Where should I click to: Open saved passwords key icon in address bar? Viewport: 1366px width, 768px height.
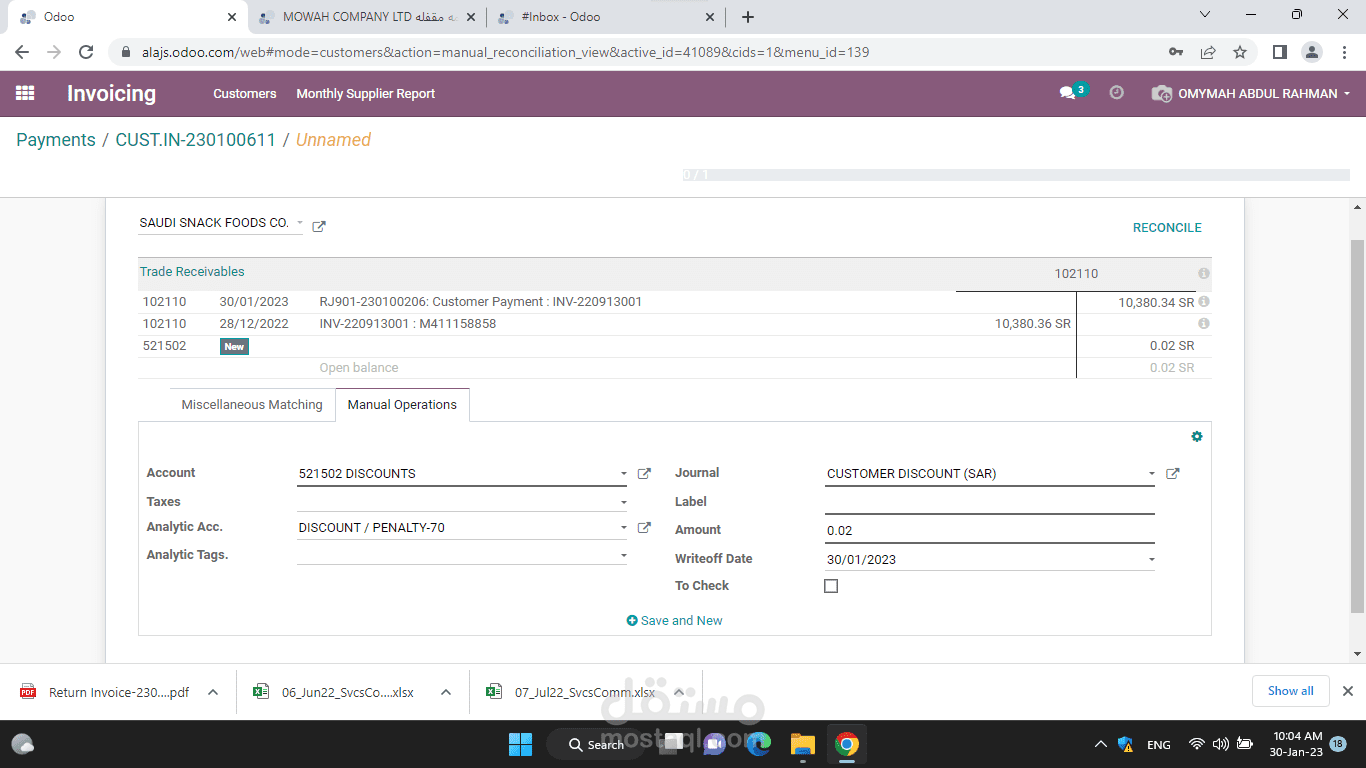coord(1176,52)
